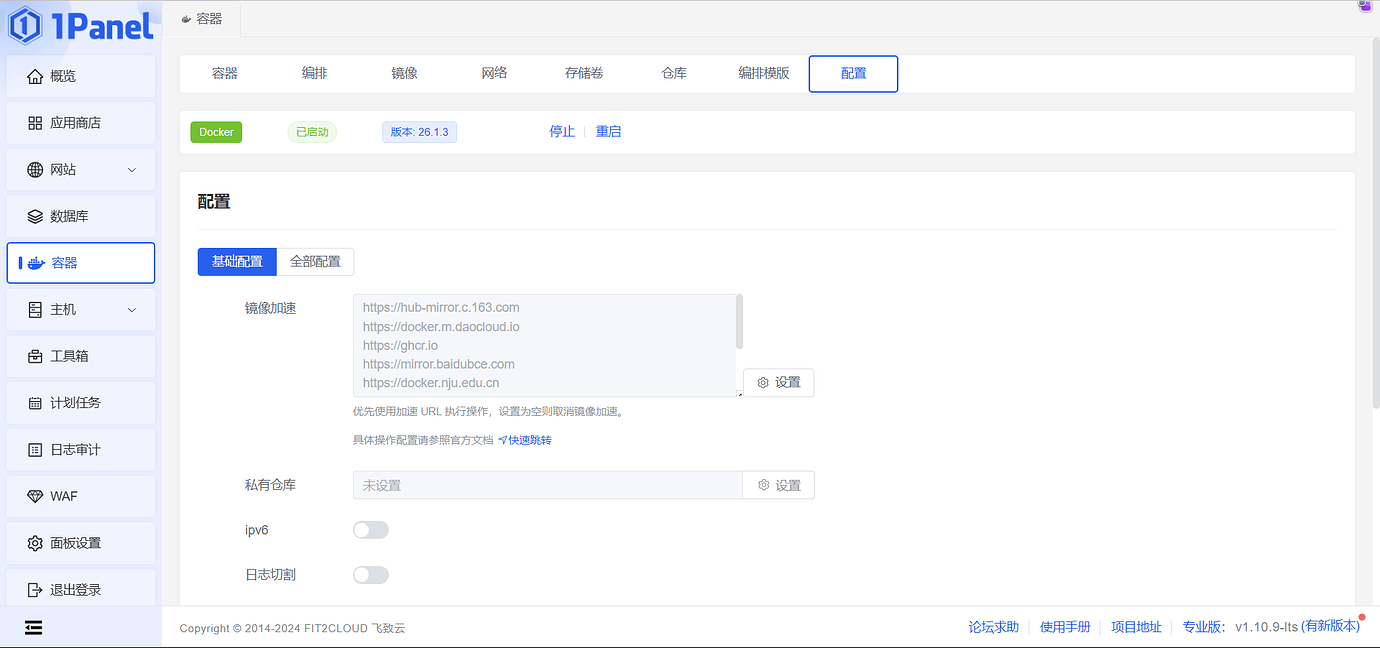Screen dimensions: 1380x648
Task: Click the Docker whale icon beside 容器
Action: pos(36,263)
